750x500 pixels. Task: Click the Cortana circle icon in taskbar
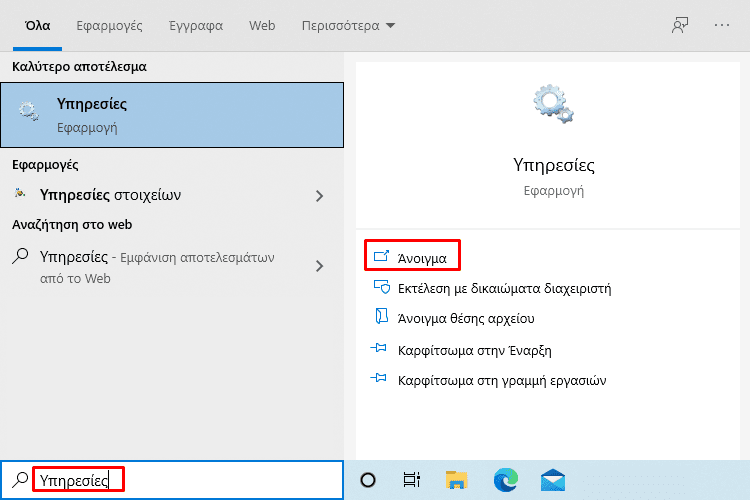pyautogui.click(x=368, y=479)
